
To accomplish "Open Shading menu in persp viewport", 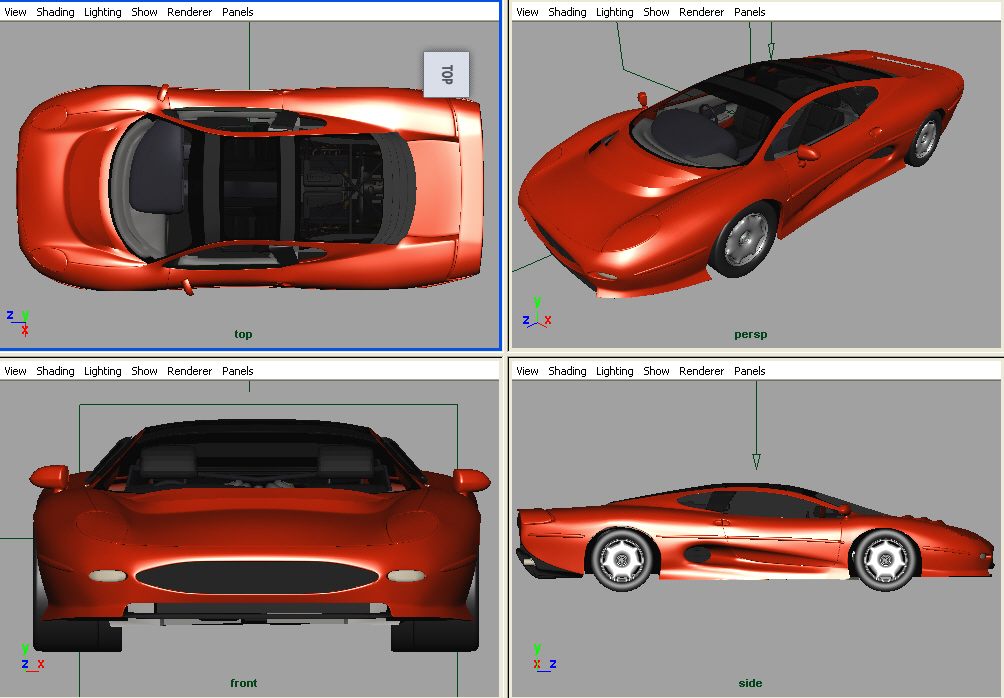I will pyautogui.click(x=567, y=12).
